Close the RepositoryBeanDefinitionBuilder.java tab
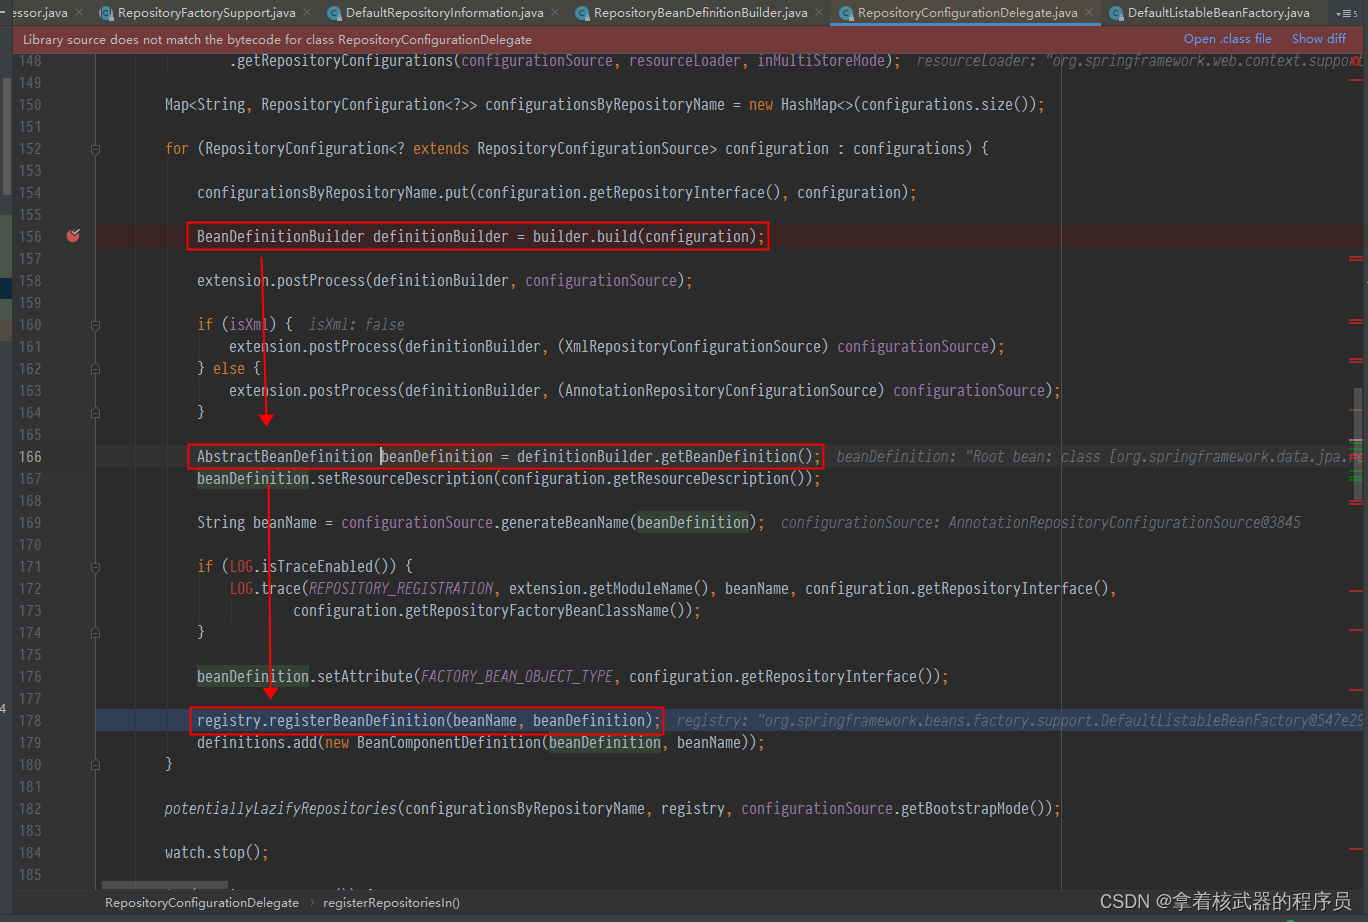Image resolution: width=1368 pixels, height=922 pixels. point(820,13)
